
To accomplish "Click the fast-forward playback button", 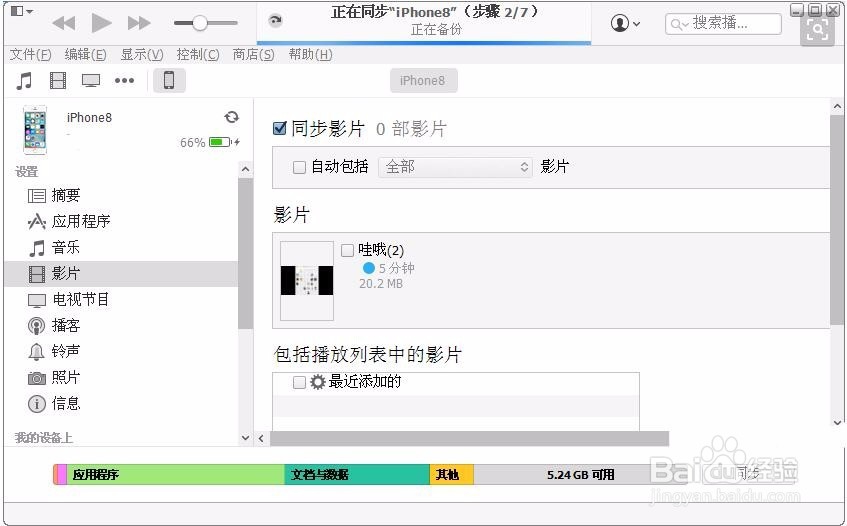I will (x=139, y=23).
